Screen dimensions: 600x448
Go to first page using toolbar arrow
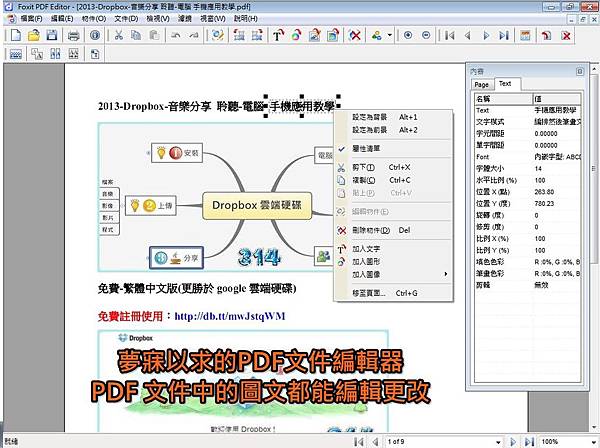pos(450,36)
